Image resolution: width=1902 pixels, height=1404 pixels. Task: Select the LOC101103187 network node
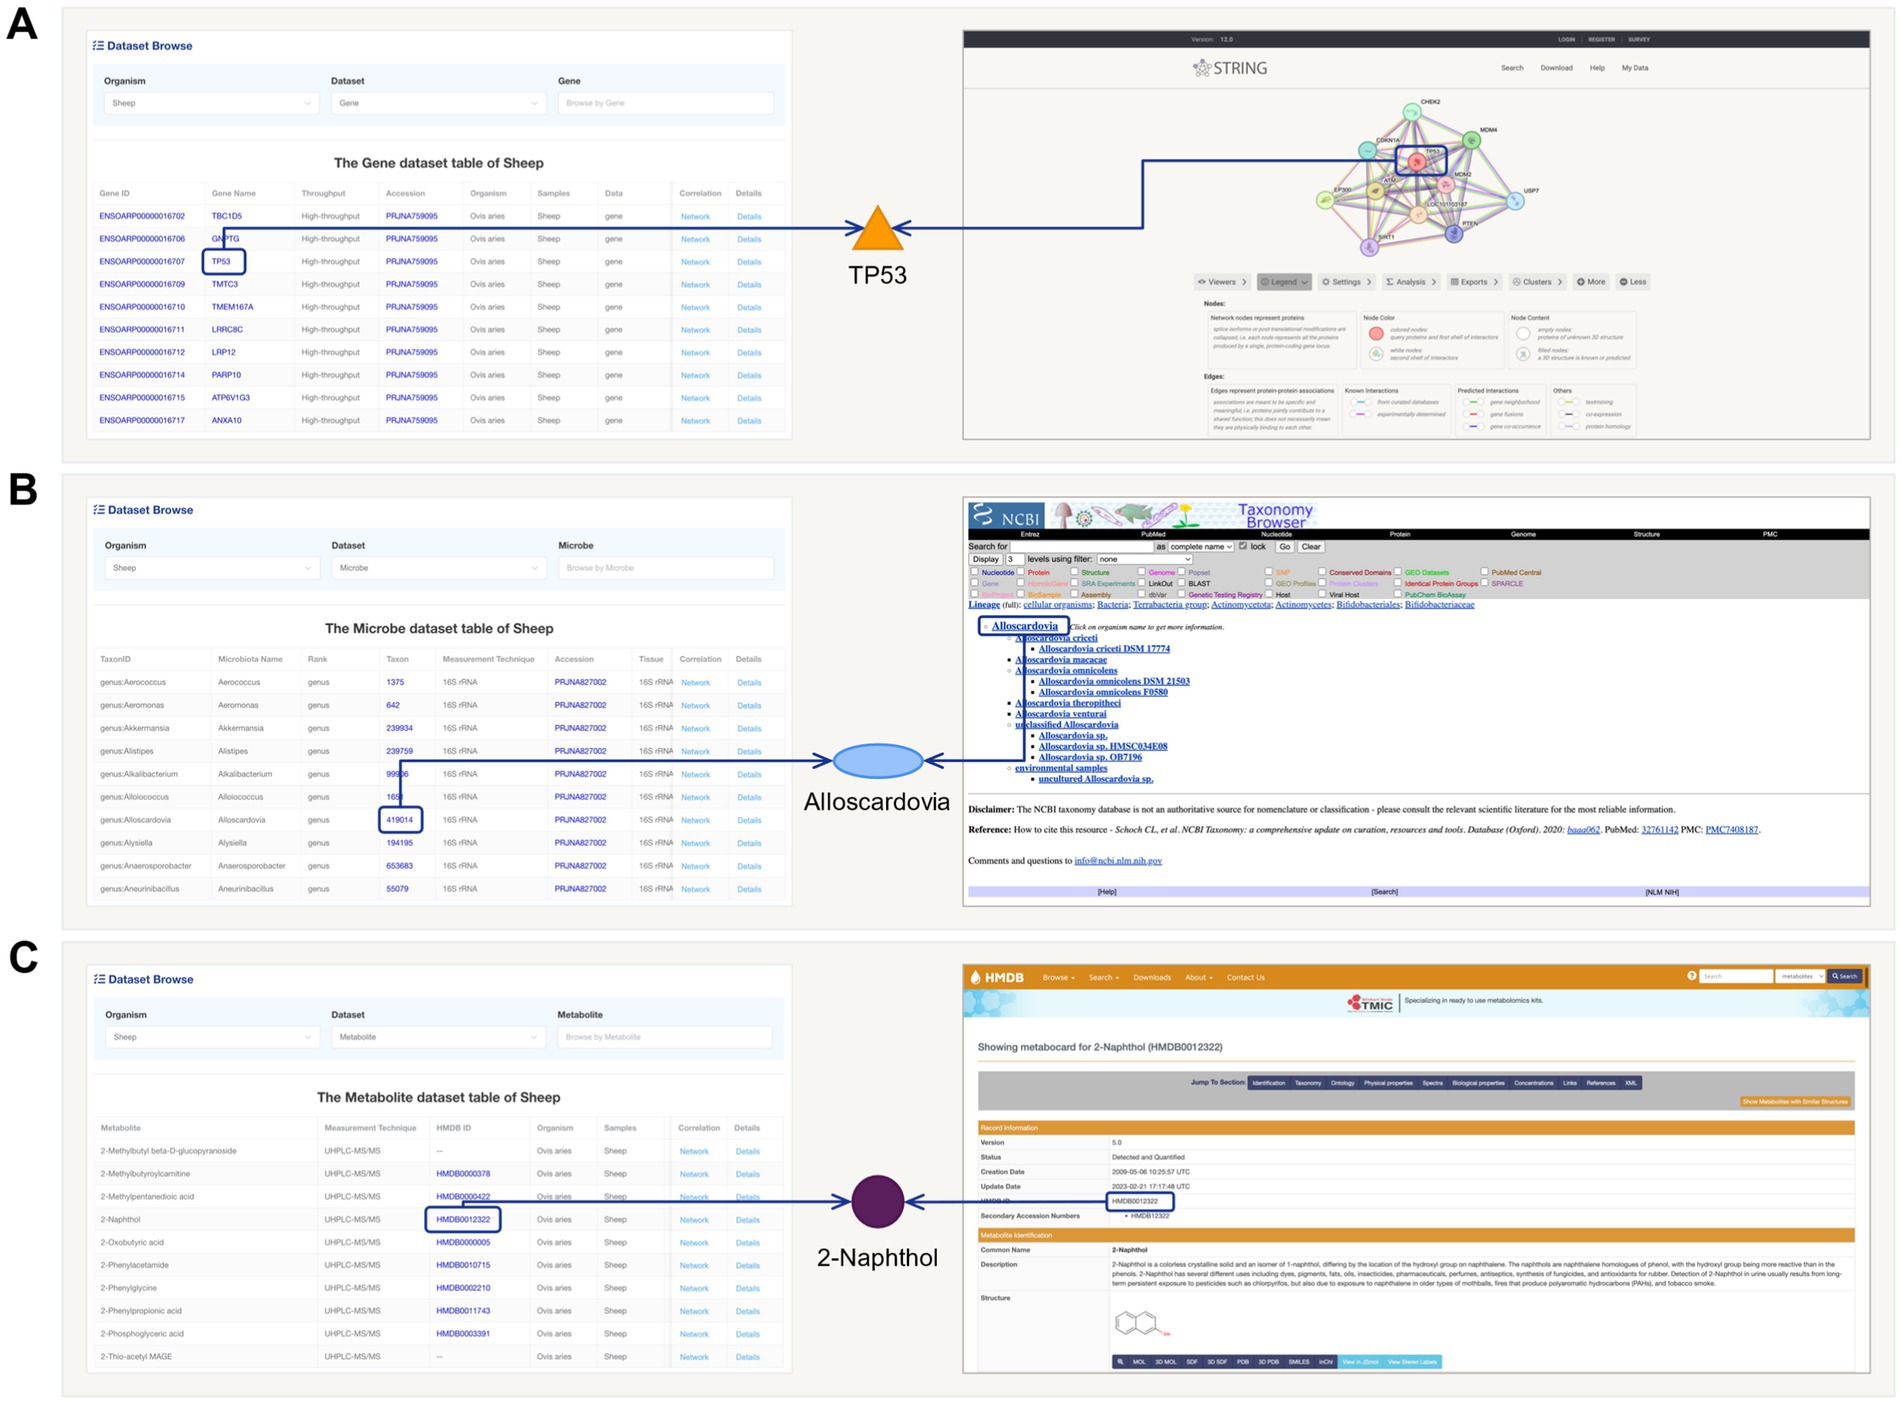pyautogui.click(x=1419, y=214)
